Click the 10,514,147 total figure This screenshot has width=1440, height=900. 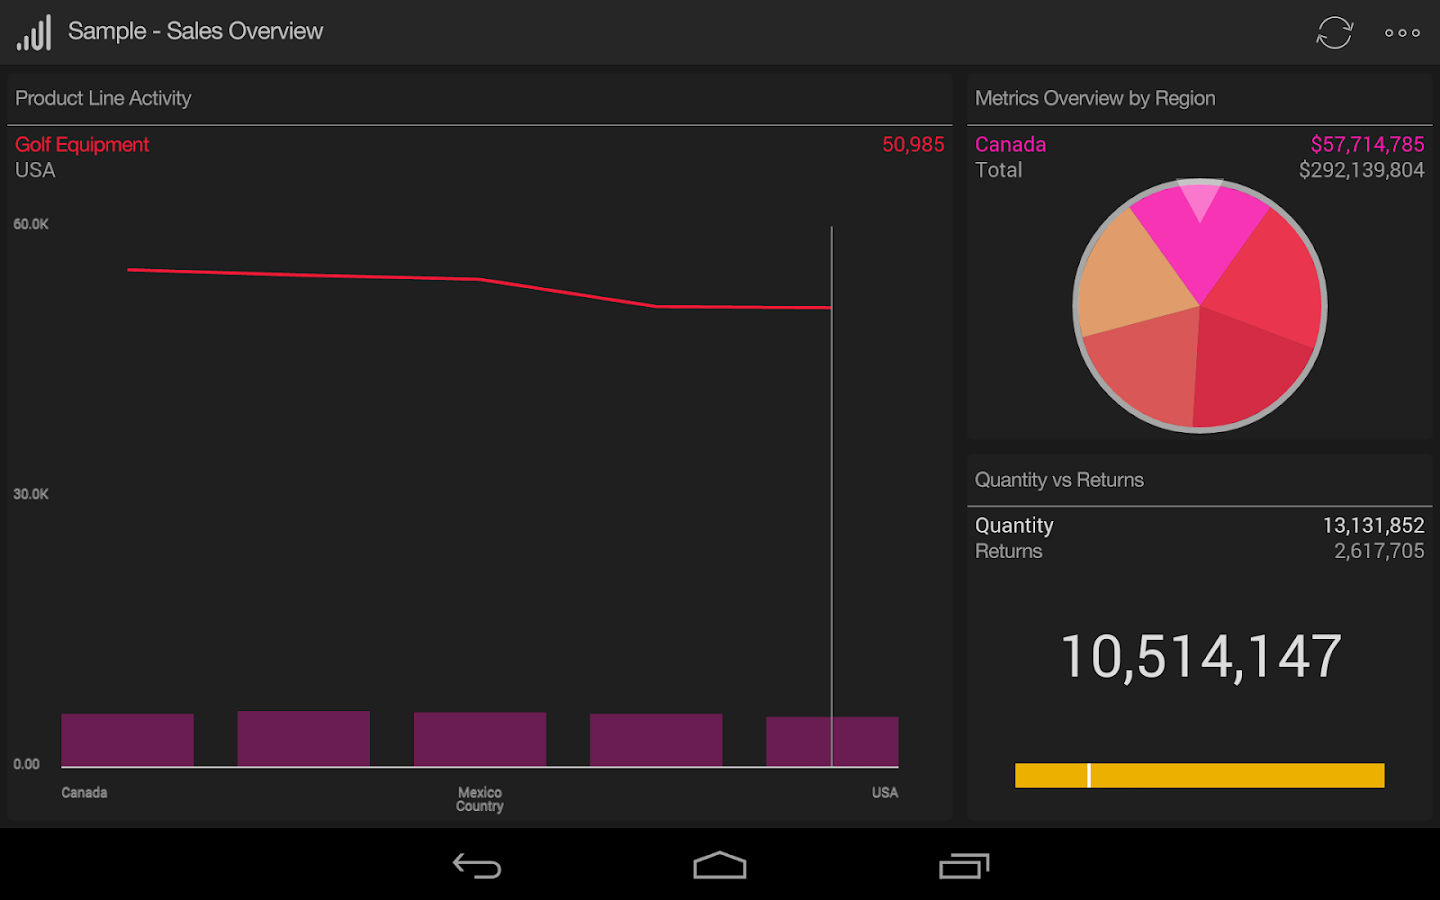[1200, 653]
